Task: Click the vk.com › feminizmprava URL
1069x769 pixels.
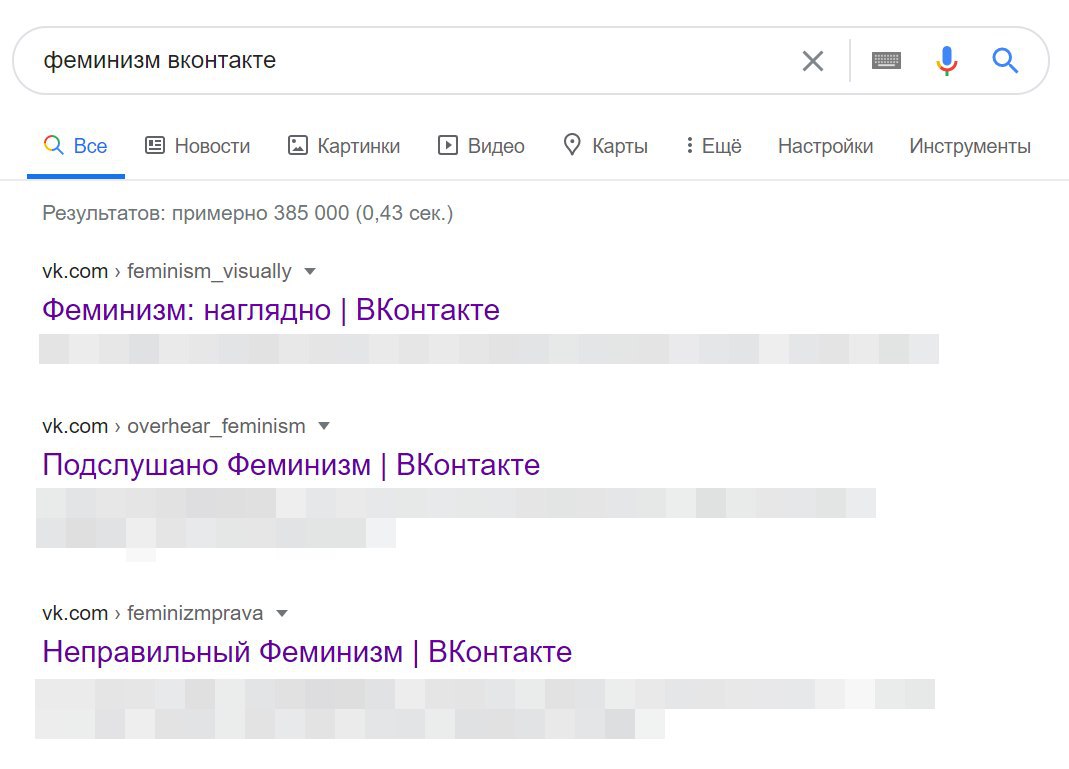Action: point(153,614)
